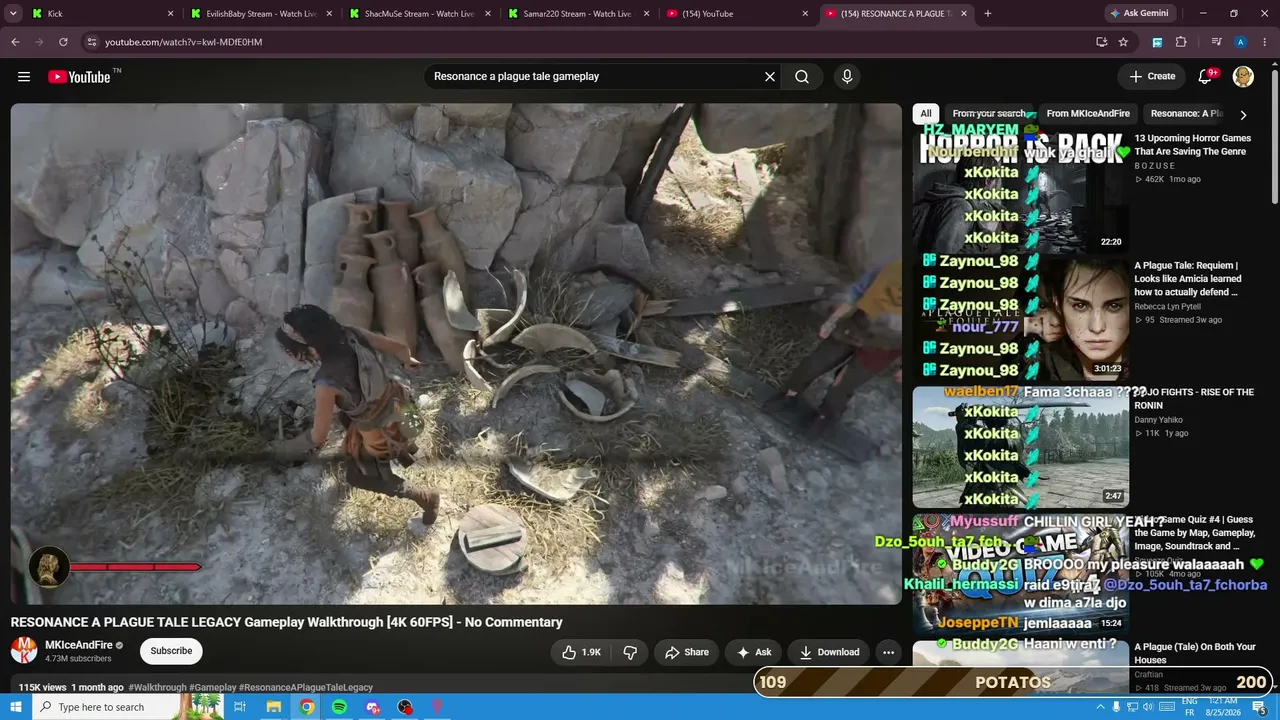Select From MKIceAndFire filter chip
Screen dimensions: 1280x720
tap(1088, 114)
